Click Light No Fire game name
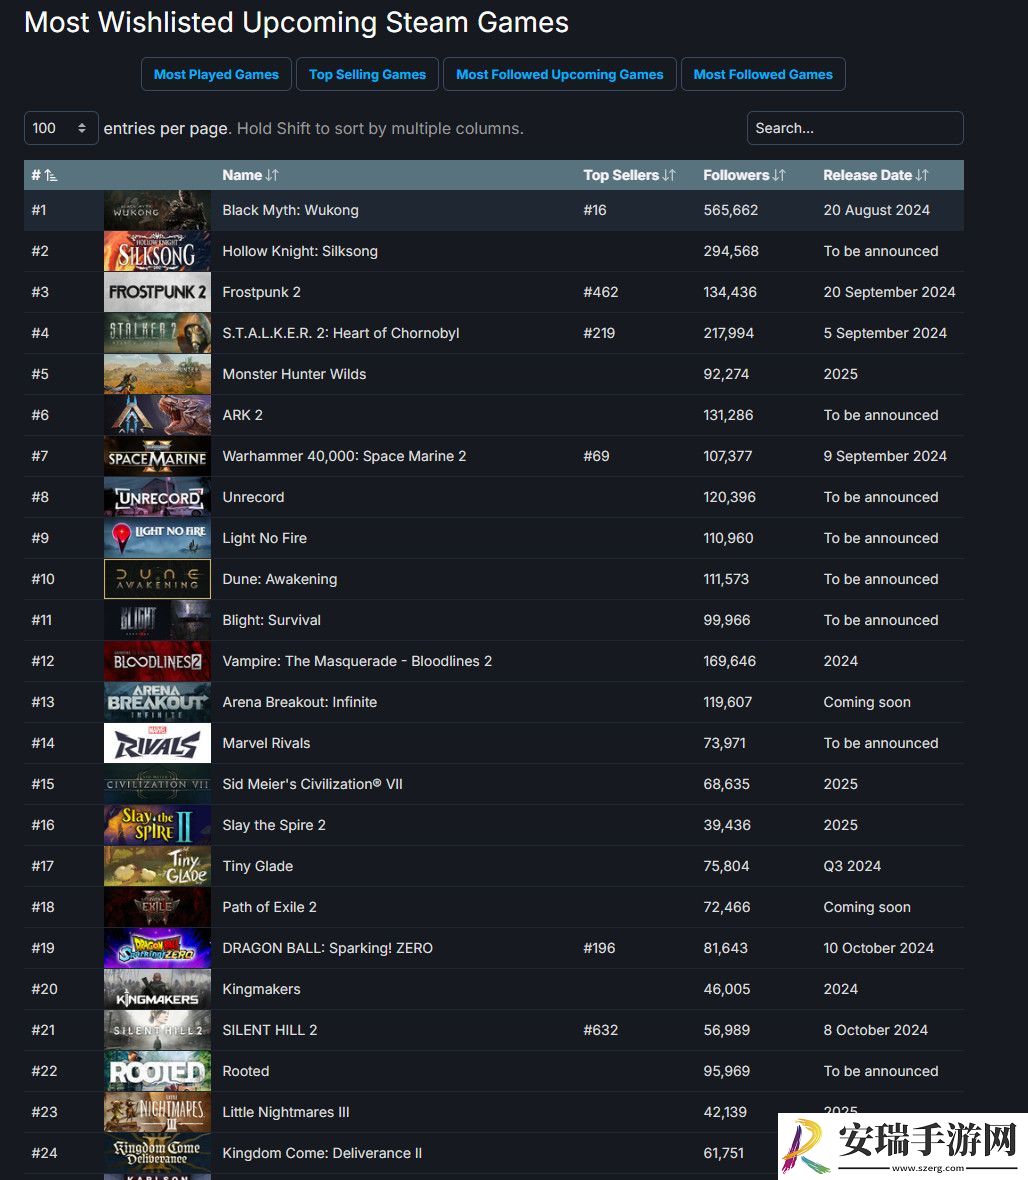Viewport: 1028px width, 1180px height. [264, 538]
